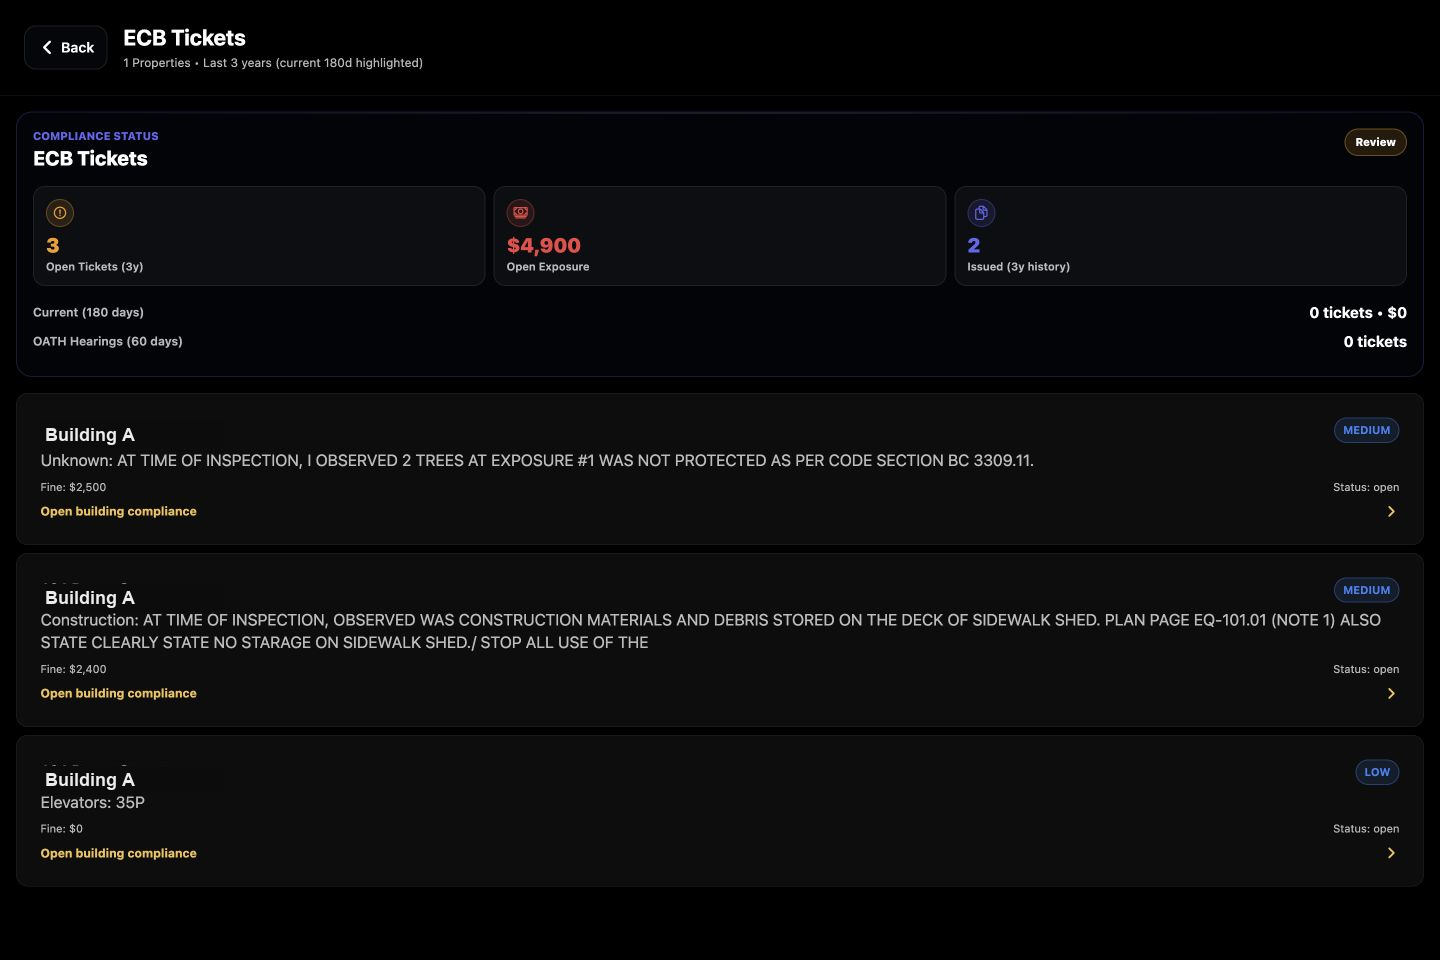
Task: Click Building A heading on the Elevators ticket
Action: [90, 780]
